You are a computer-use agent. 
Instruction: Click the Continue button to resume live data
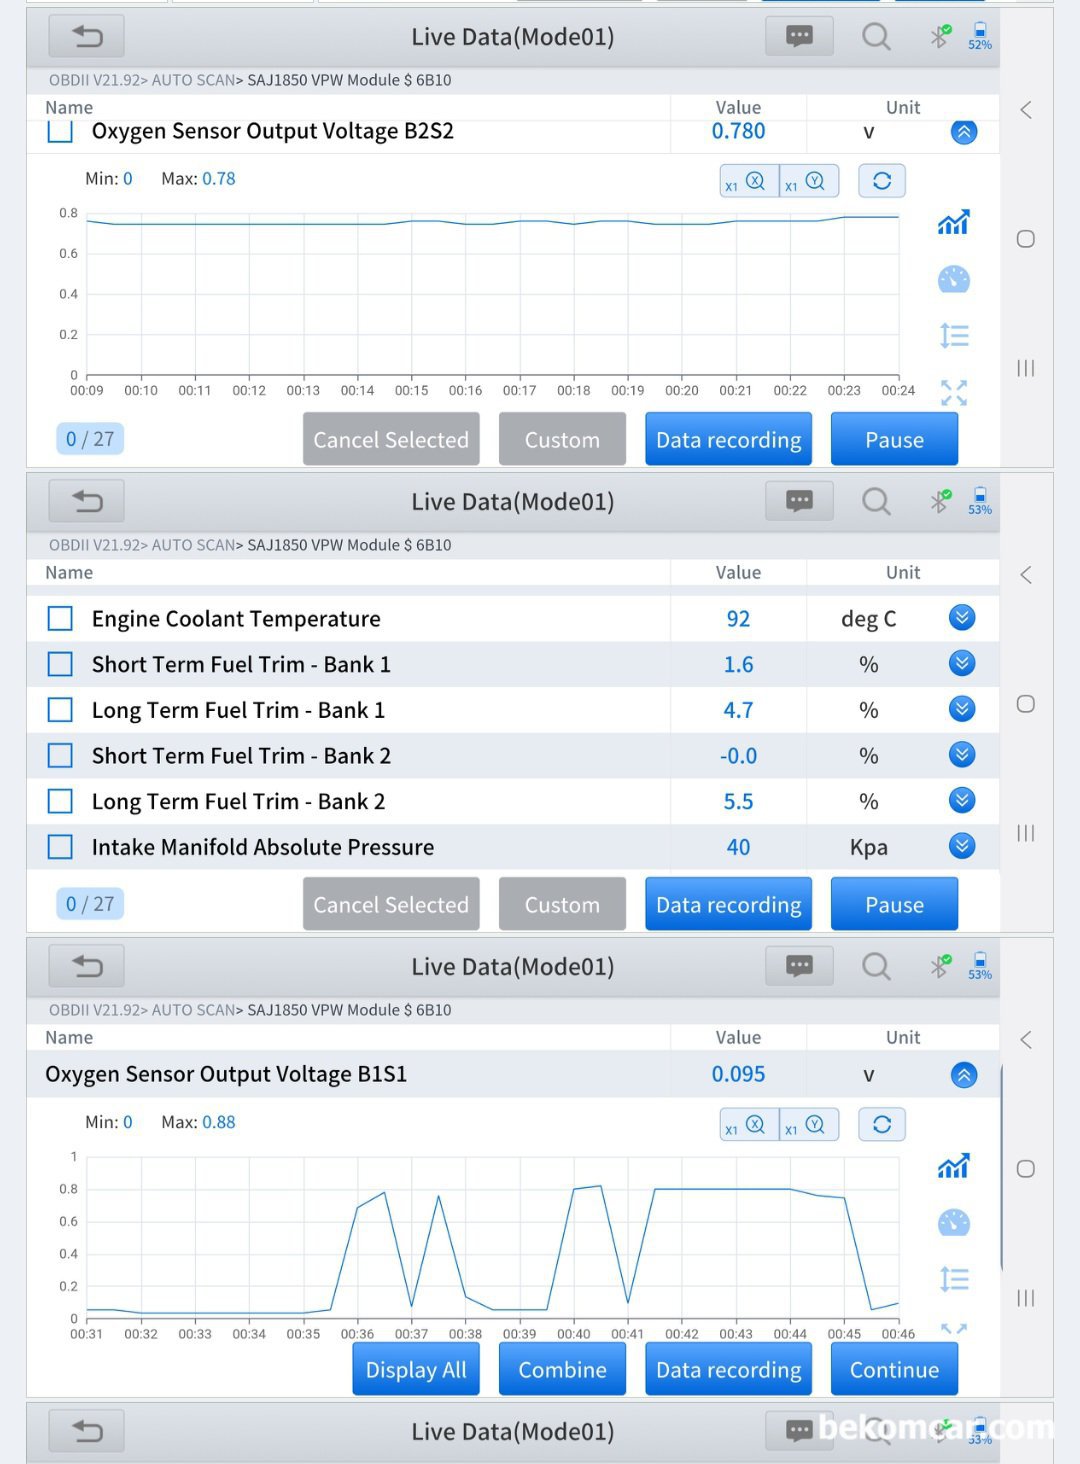pyautogui.click(x=894, y=1370)
